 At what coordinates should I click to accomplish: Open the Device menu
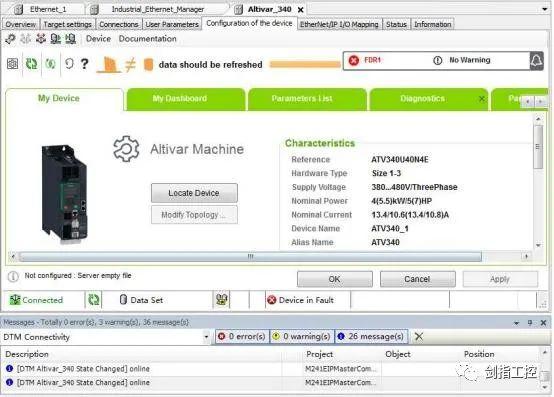click(98, 39)
